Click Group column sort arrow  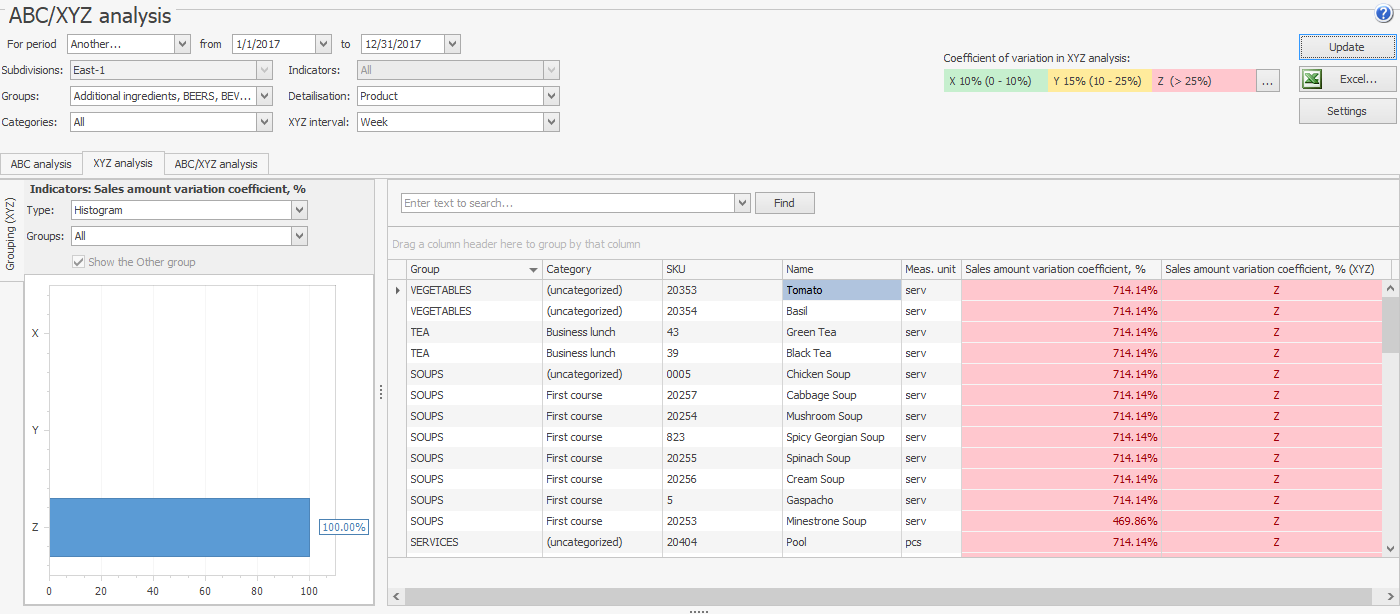click(533, 270)
